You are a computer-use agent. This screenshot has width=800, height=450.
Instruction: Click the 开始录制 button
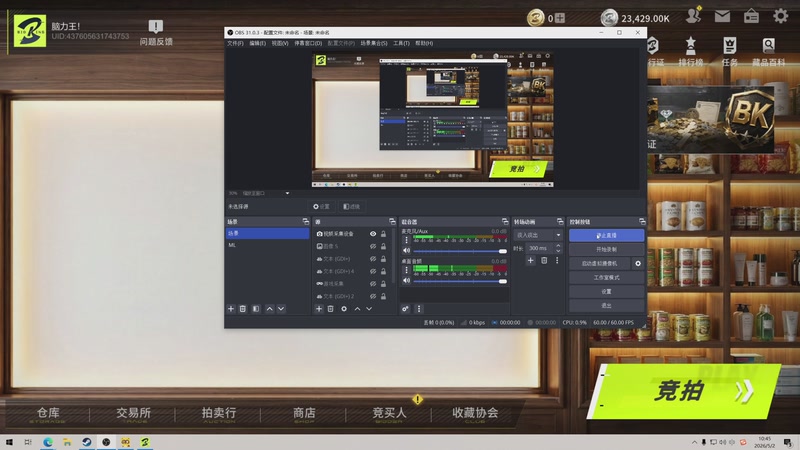(x=606, y=249)
